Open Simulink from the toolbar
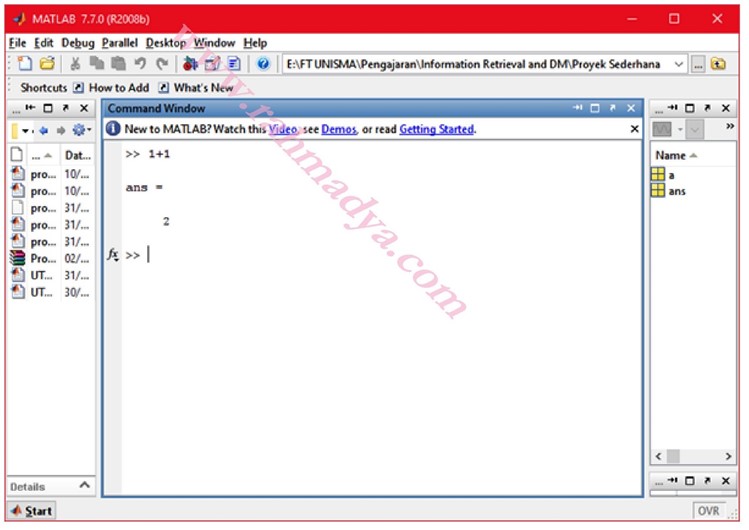 191,64
